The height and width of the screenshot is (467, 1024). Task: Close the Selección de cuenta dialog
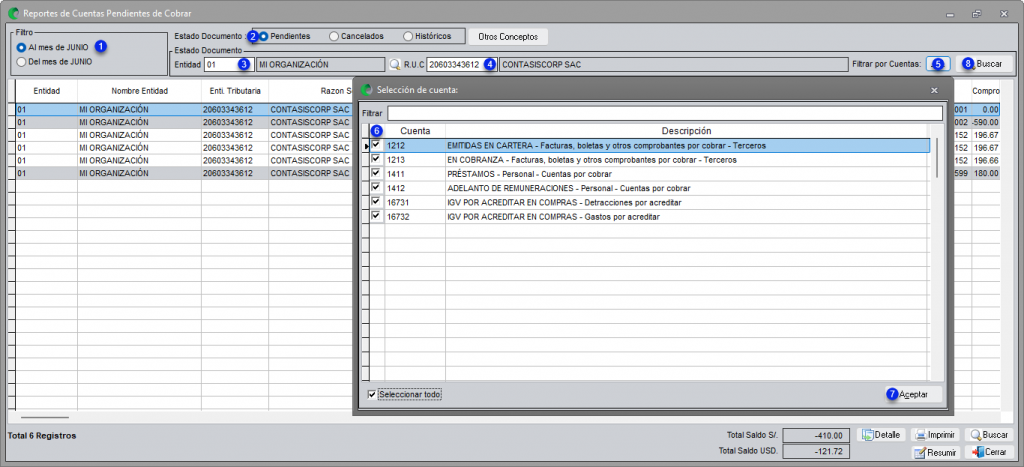[x=934, y=89]
